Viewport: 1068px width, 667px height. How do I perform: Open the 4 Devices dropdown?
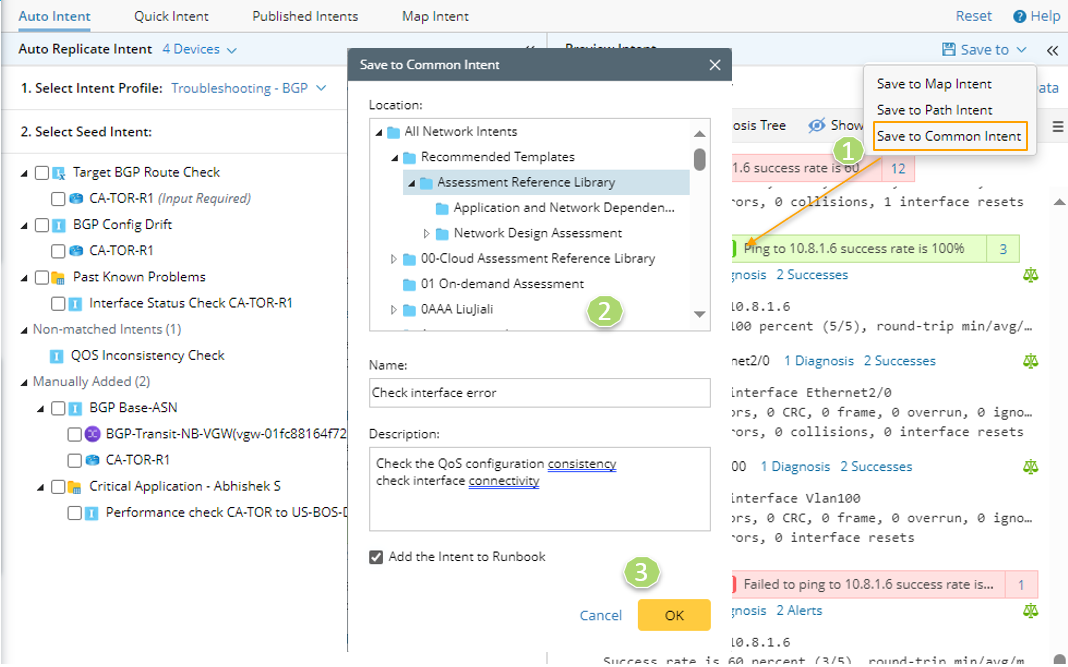[x=199, y=49]
